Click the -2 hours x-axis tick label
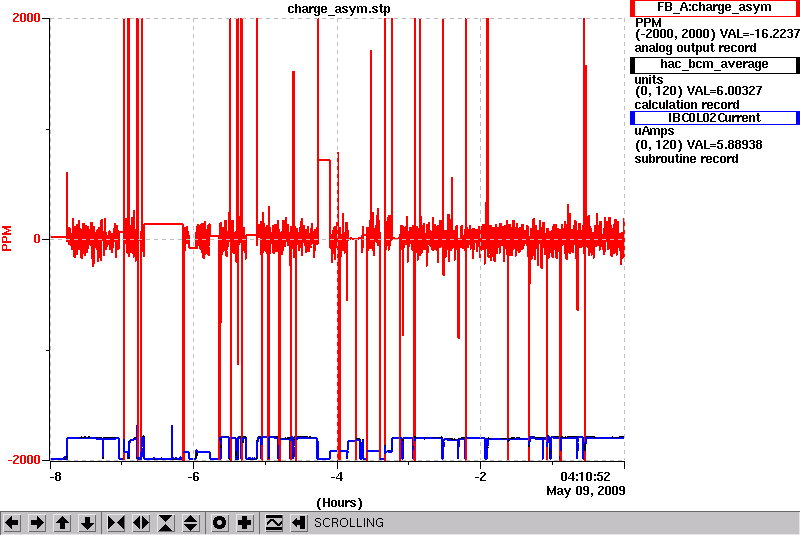 (480, 476)
